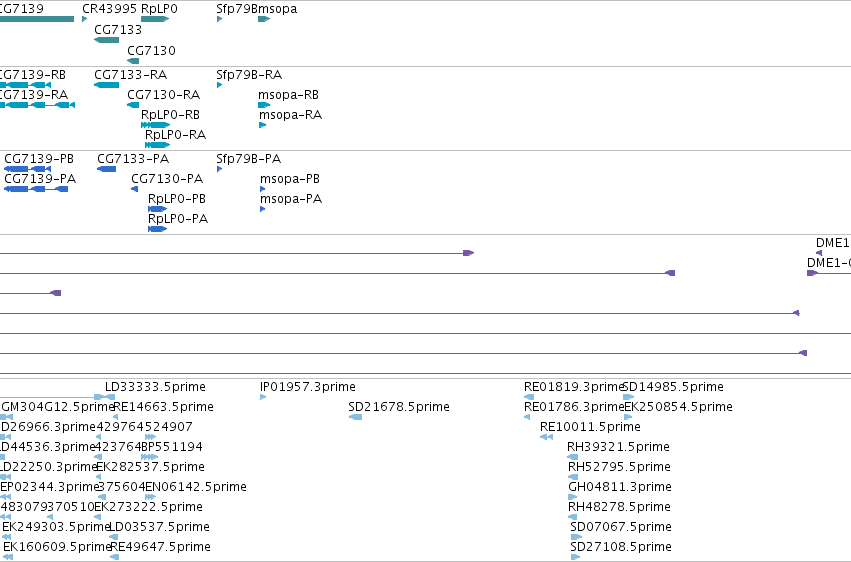Click the EK273222.5prime EST label

(x=149, y=507)
